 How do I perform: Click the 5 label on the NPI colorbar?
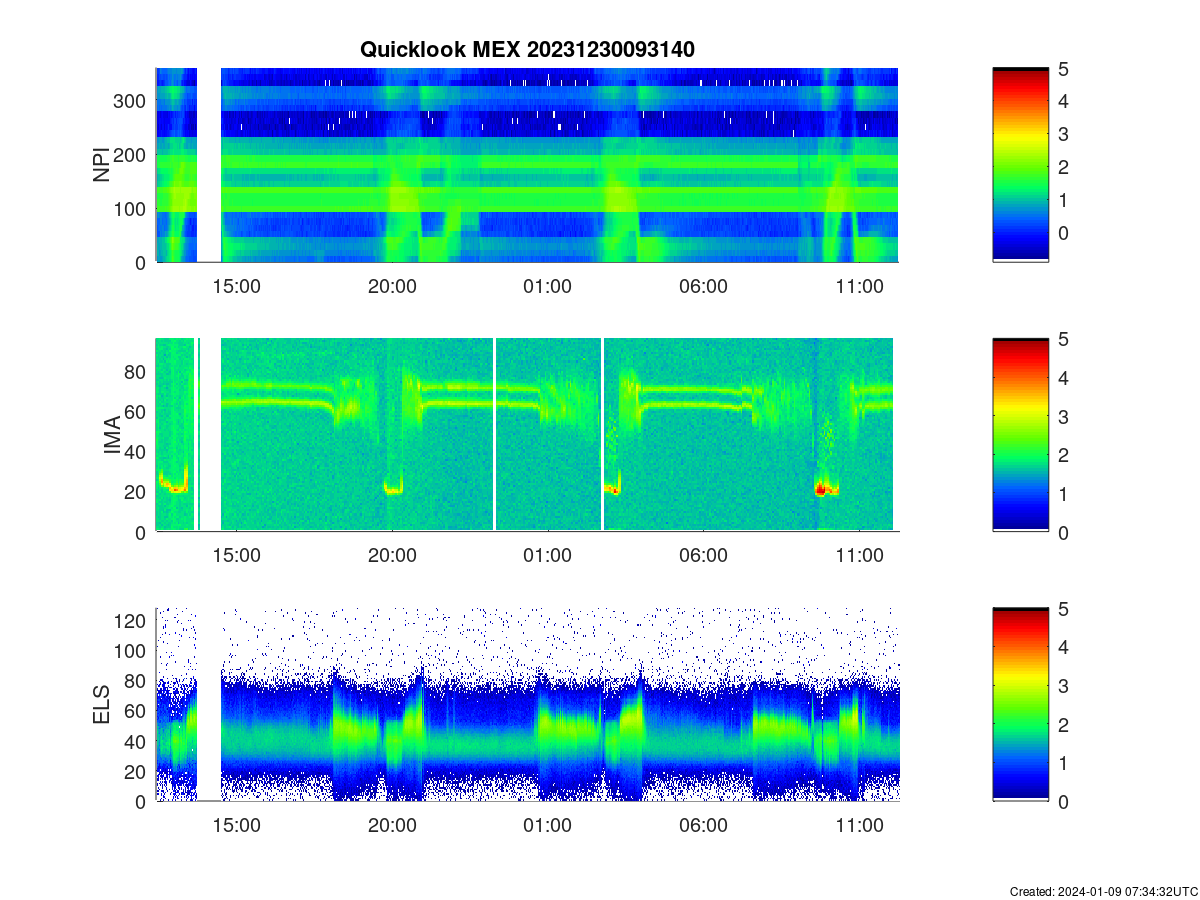1066,68
